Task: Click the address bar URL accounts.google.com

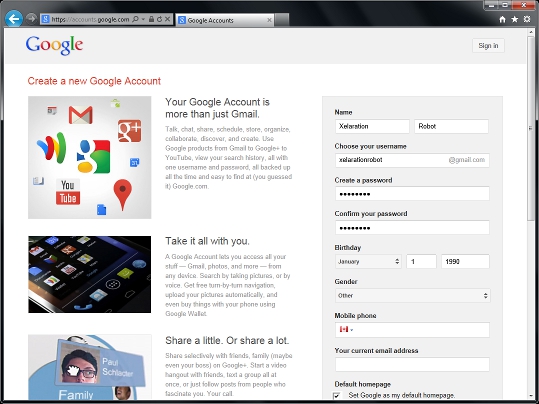Action: pos(90,19)
